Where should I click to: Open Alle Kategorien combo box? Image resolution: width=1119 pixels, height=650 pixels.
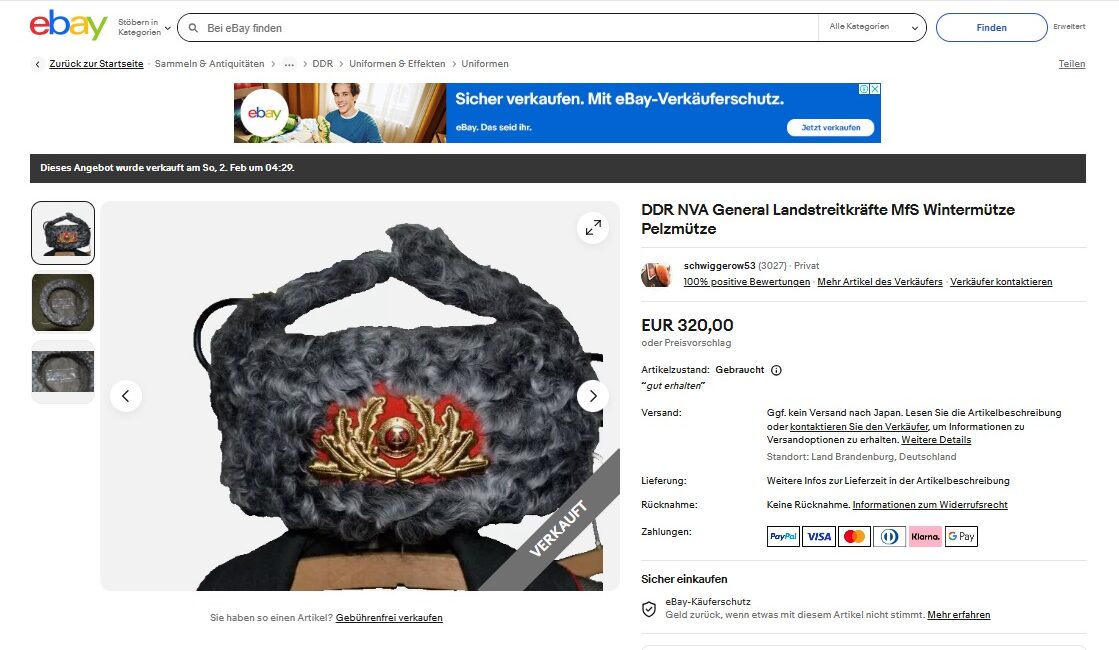[x=872, y=27]
